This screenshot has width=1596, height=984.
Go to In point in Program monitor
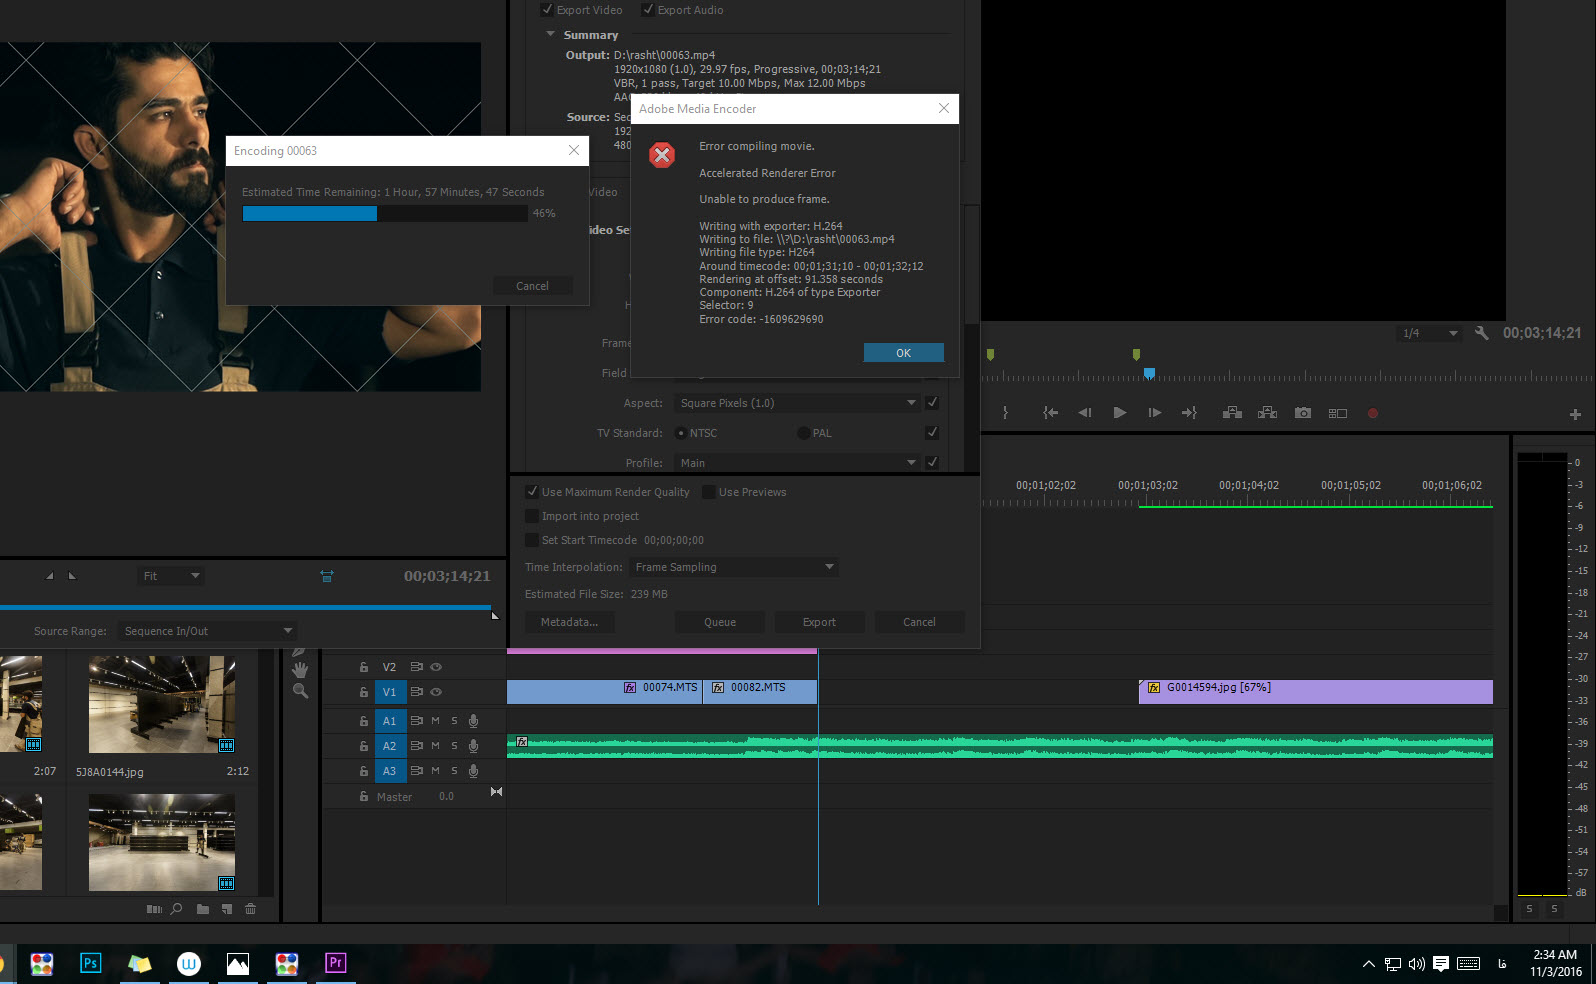click(1050, 413)
